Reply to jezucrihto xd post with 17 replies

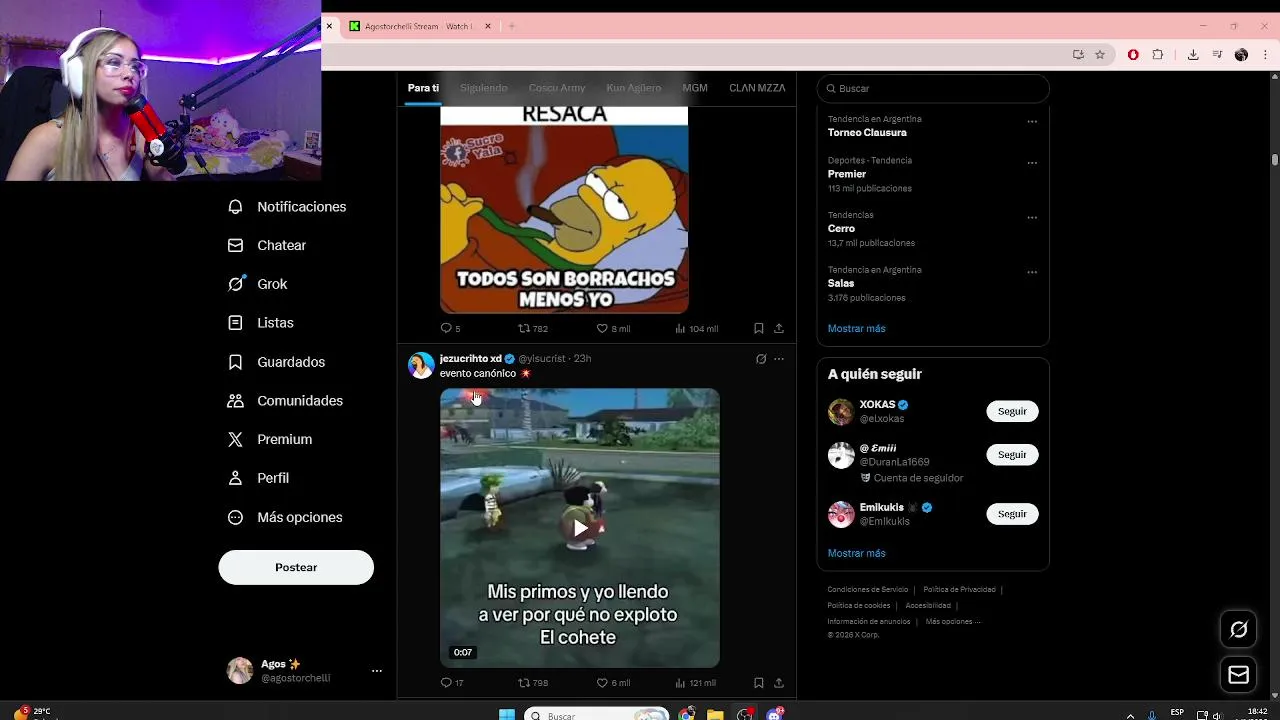[x=452, y=683]
